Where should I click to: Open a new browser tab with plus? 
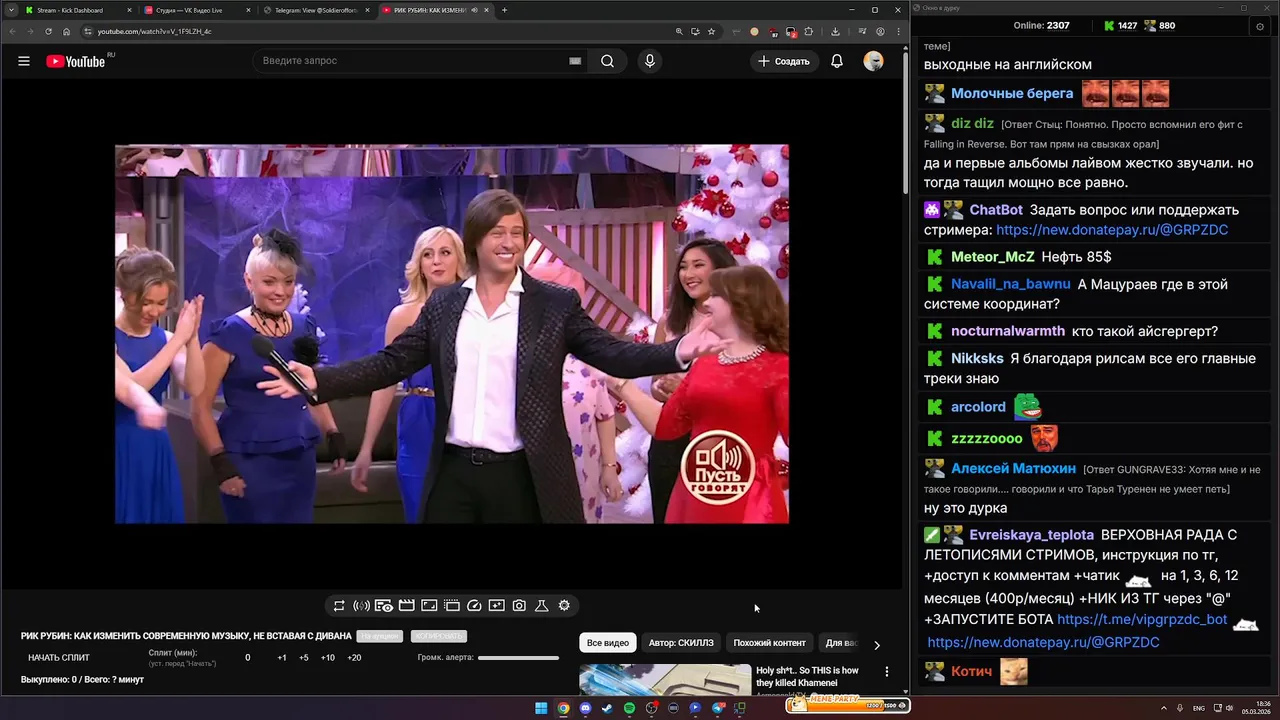pyautogui.click(x=504, y=10)
